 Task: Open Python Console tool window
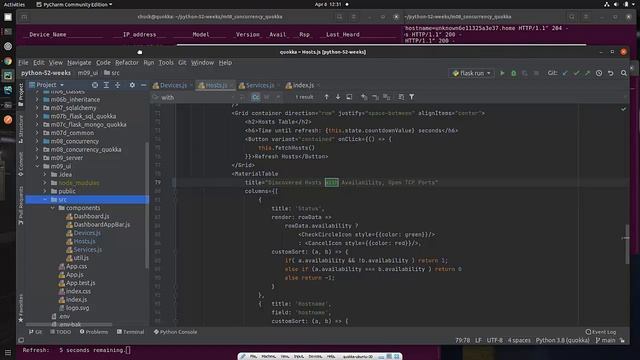click(x=176, y=332)
